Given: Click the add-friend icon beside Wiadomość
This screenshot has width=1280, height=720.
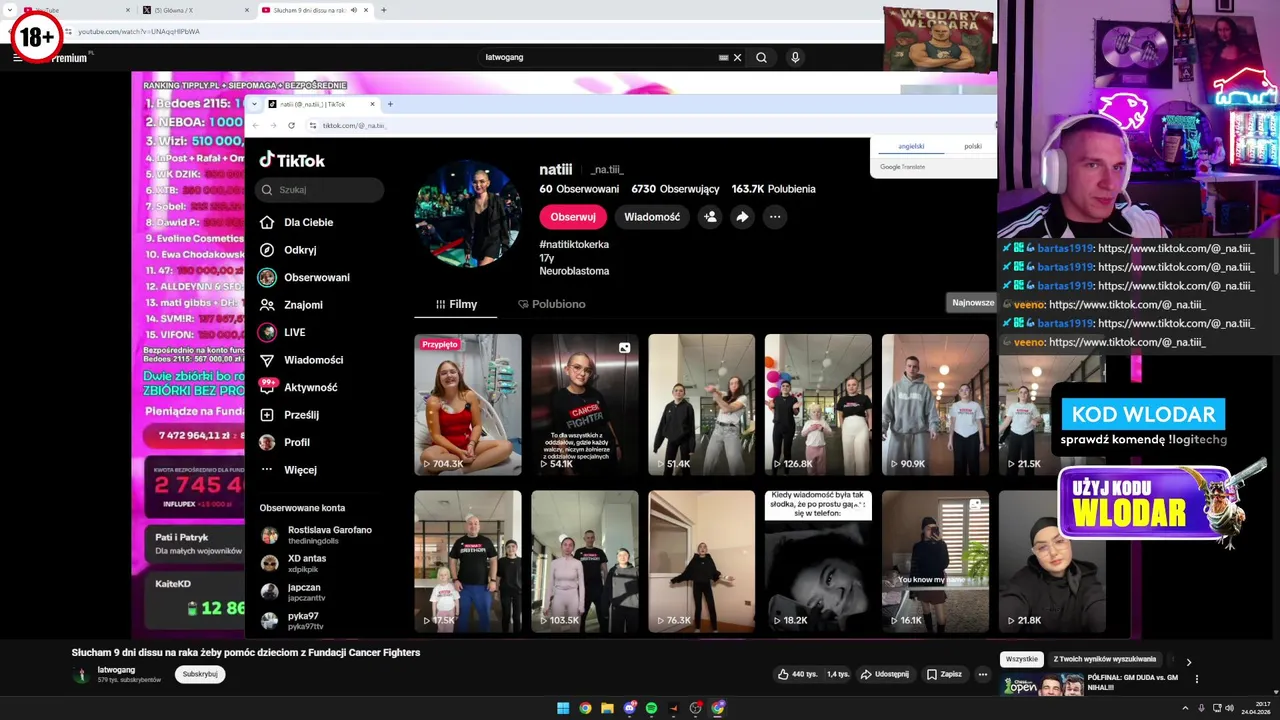Looking at the screenshot, I should pos(710,217).
